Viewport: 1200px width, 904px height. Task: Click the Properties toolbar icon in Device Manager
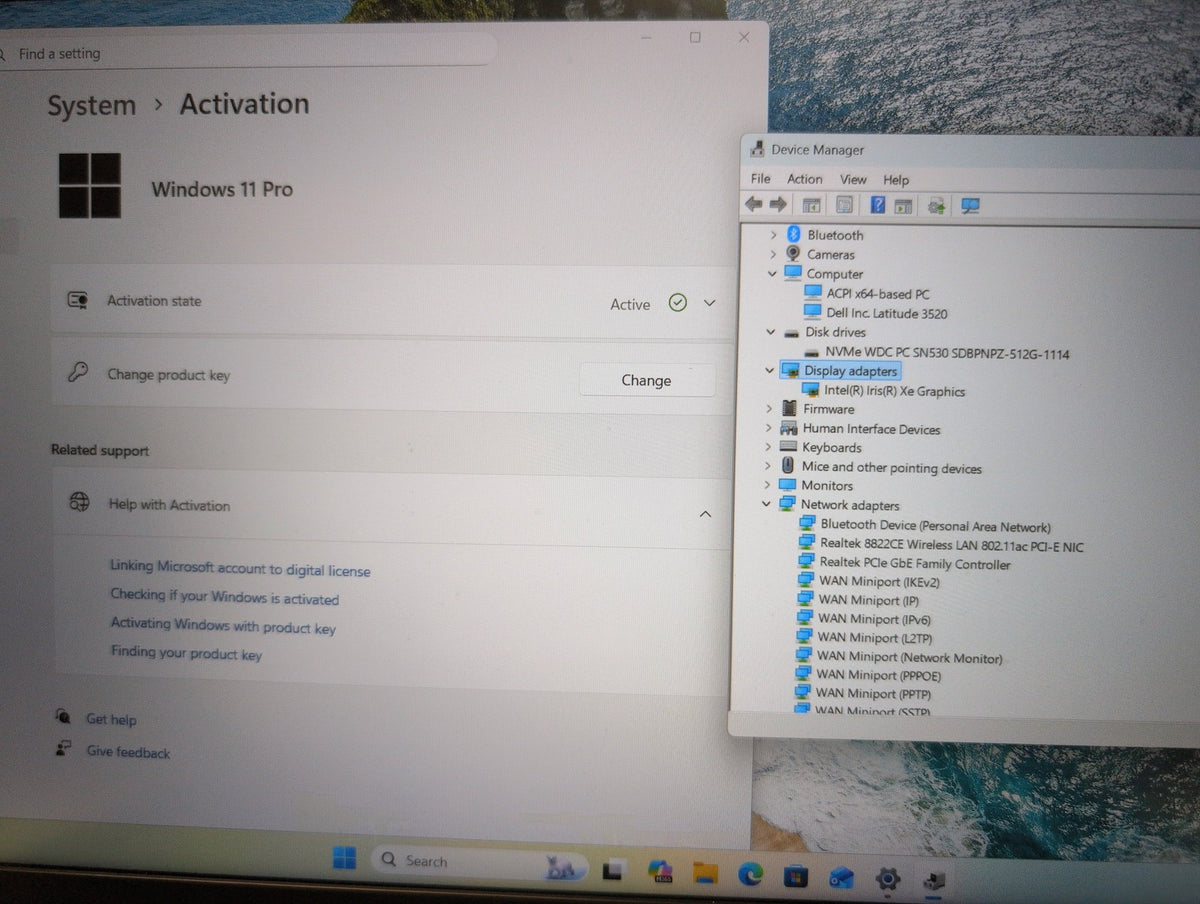click(x=844, y=205)
